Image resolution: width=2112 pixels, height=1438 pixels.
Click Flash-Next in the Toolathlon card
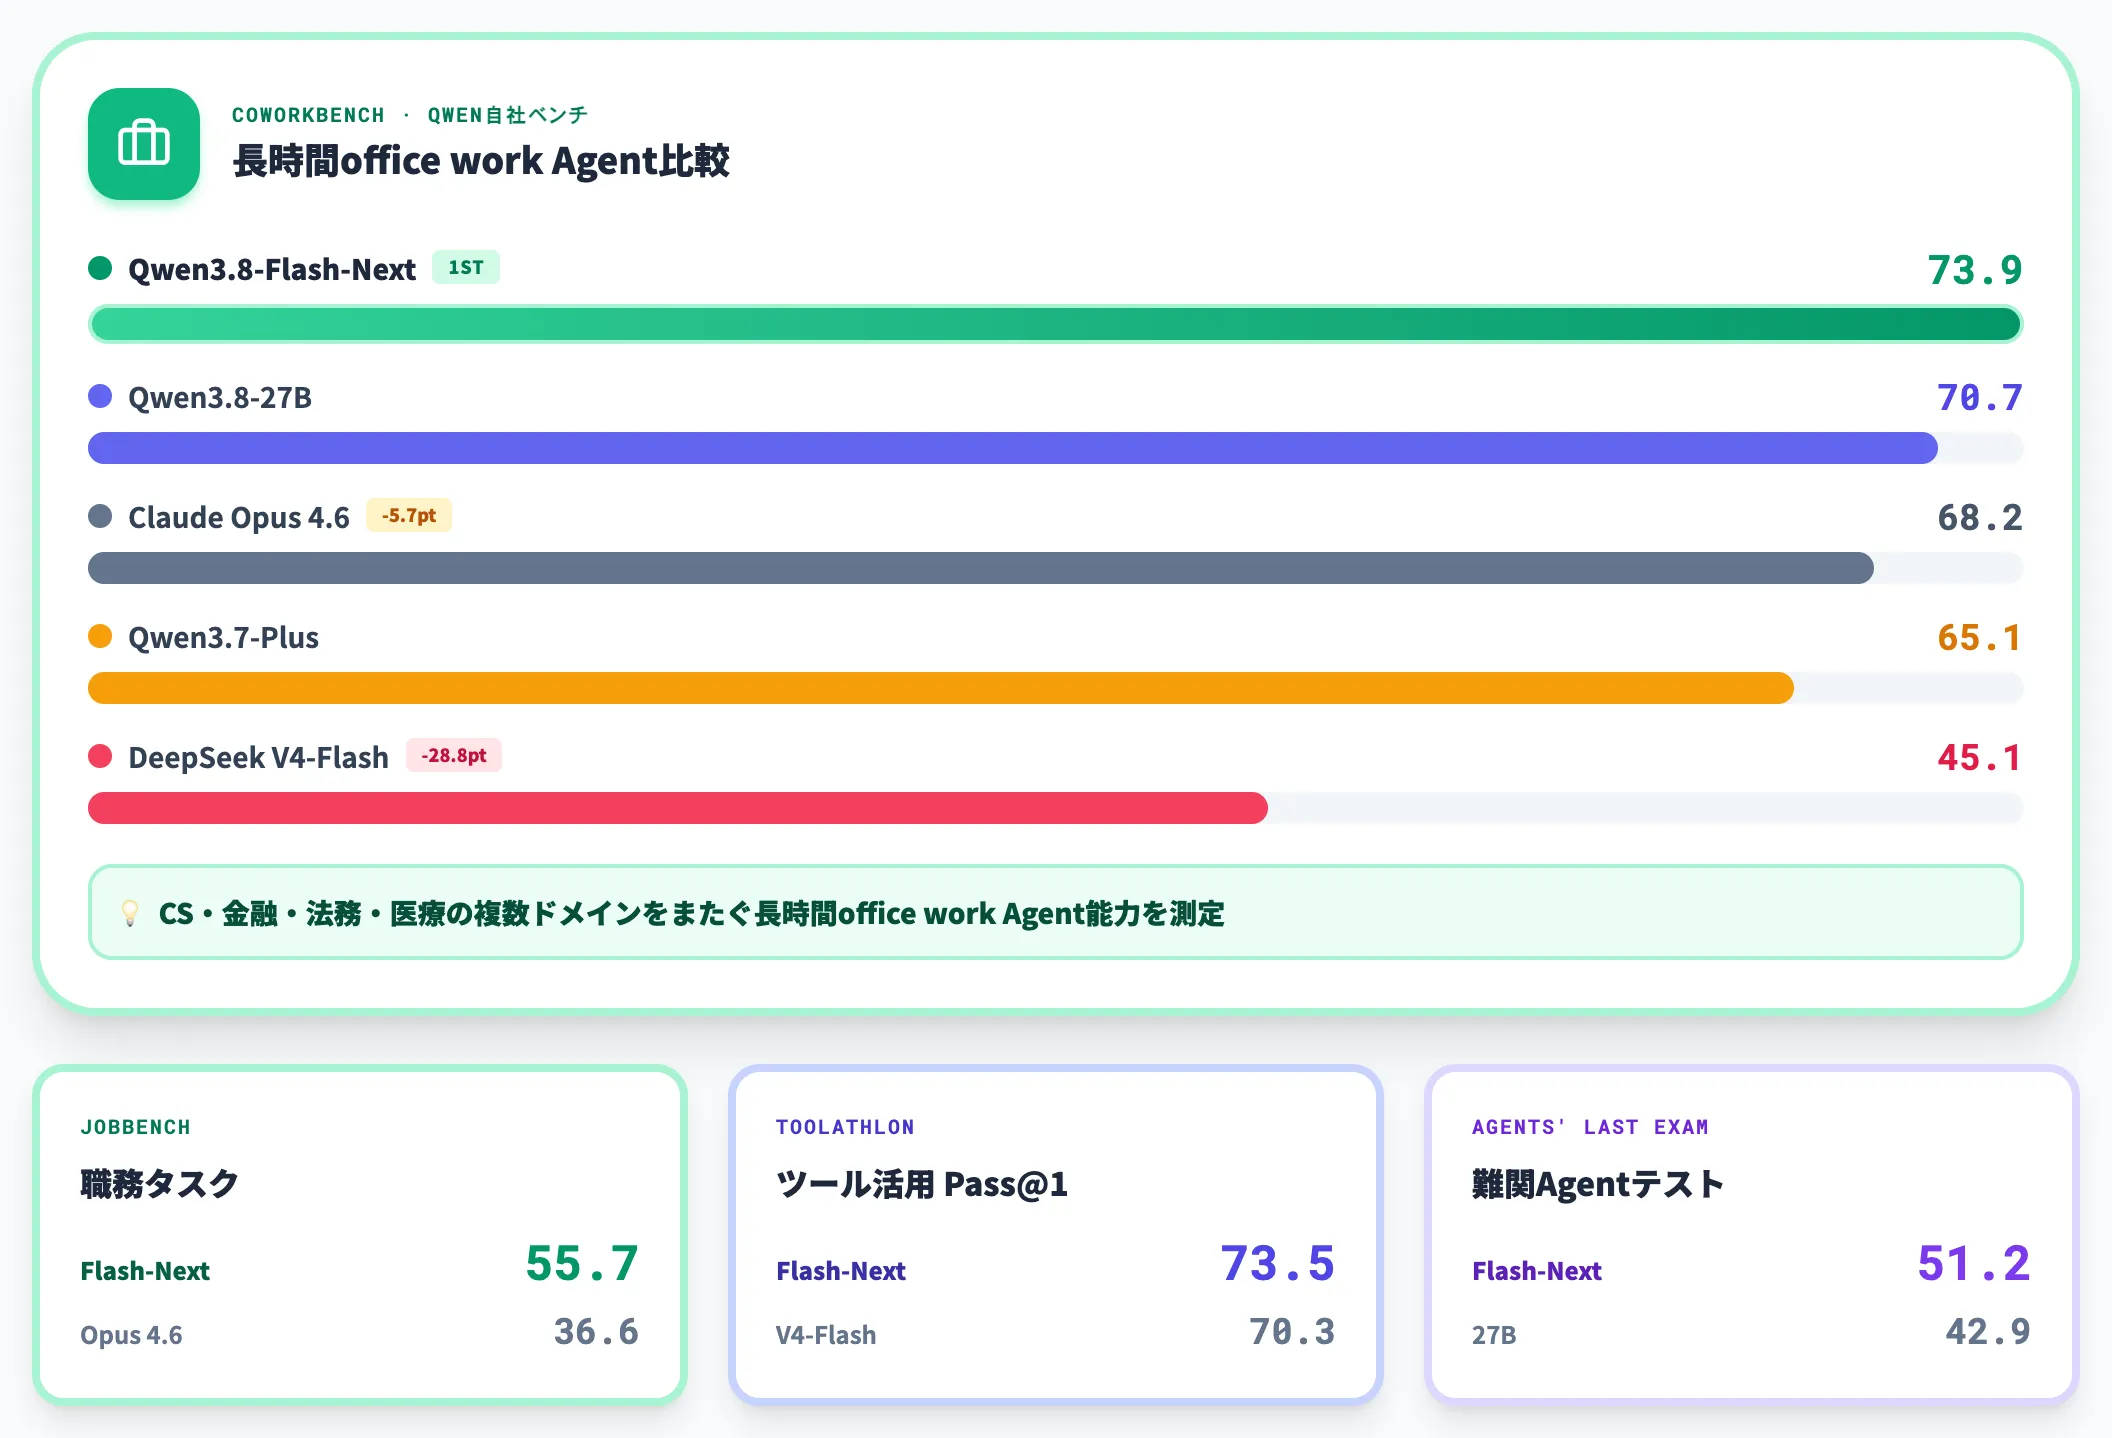tap(841, 1271)
